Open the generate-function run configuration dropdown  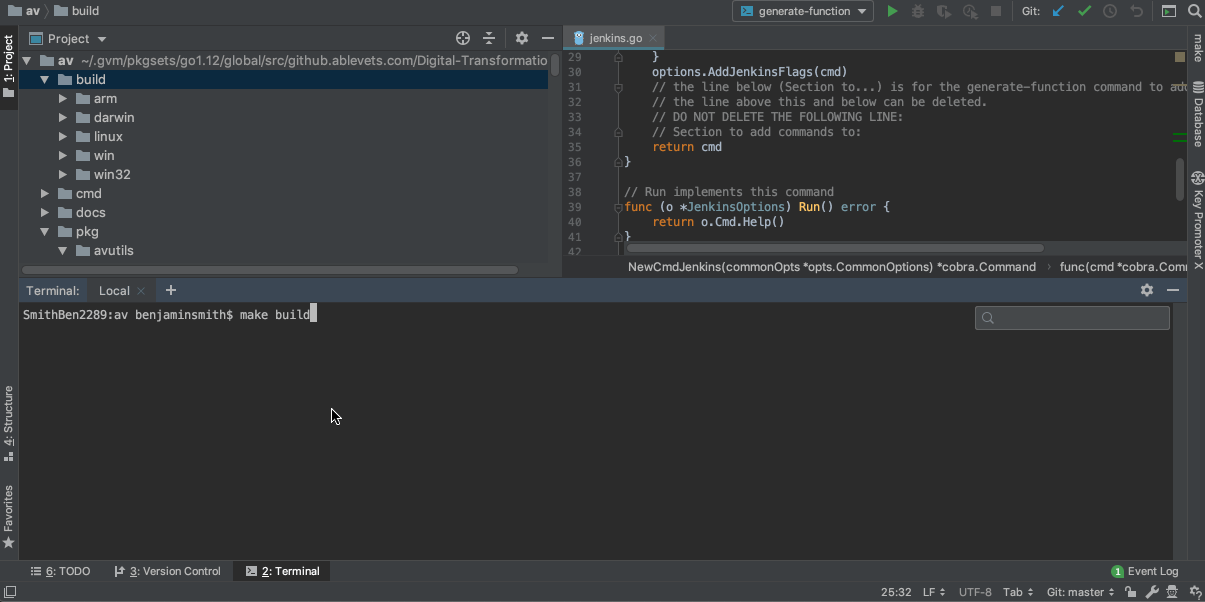(x=803, y=11)
